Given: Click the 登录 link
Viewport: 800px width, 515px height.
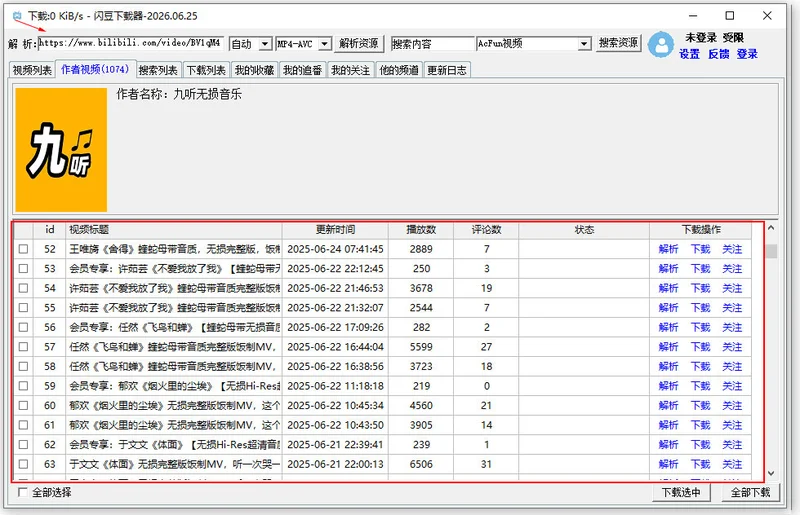Looking at the screenshot, I should (x=747, y=54).
